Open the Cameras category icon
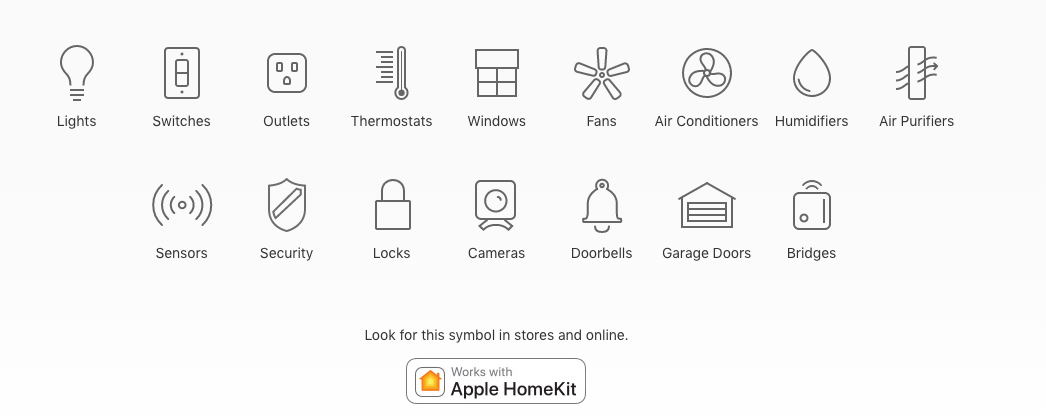Image resolution: width=1046 pixels, height=416 pixels. (496, 205)
